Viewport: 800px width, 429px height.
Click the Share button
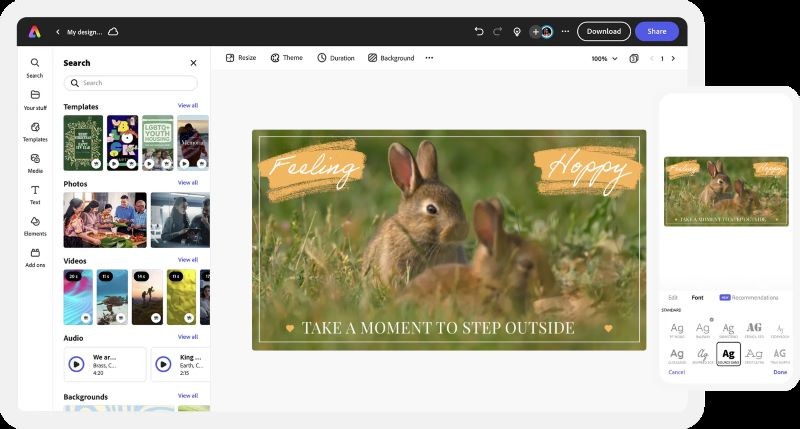click(x=657, y=31)
